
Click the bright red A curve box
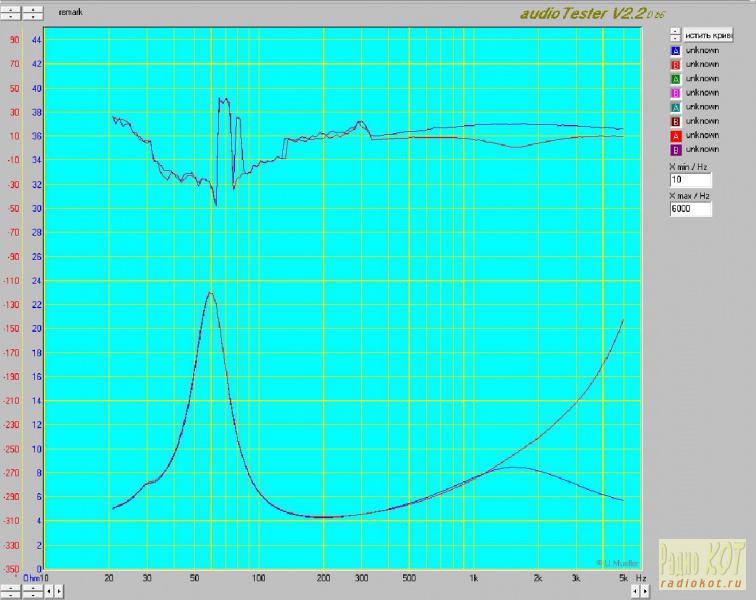[676, 134]
